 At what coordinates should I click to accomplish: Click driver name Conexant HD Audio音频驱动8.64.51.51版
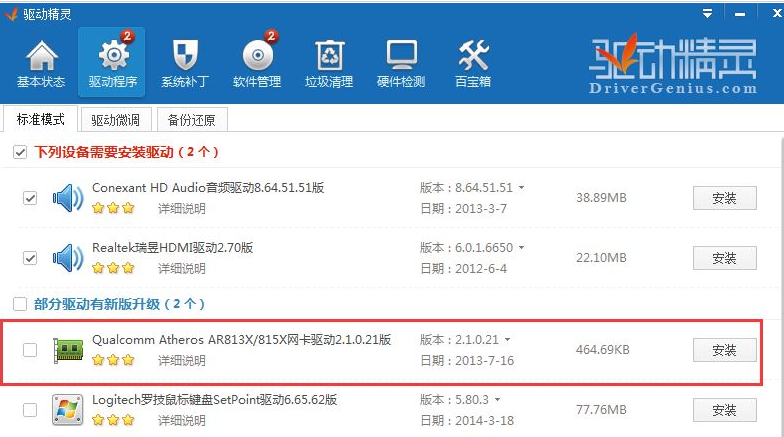(x=208, y=188)
